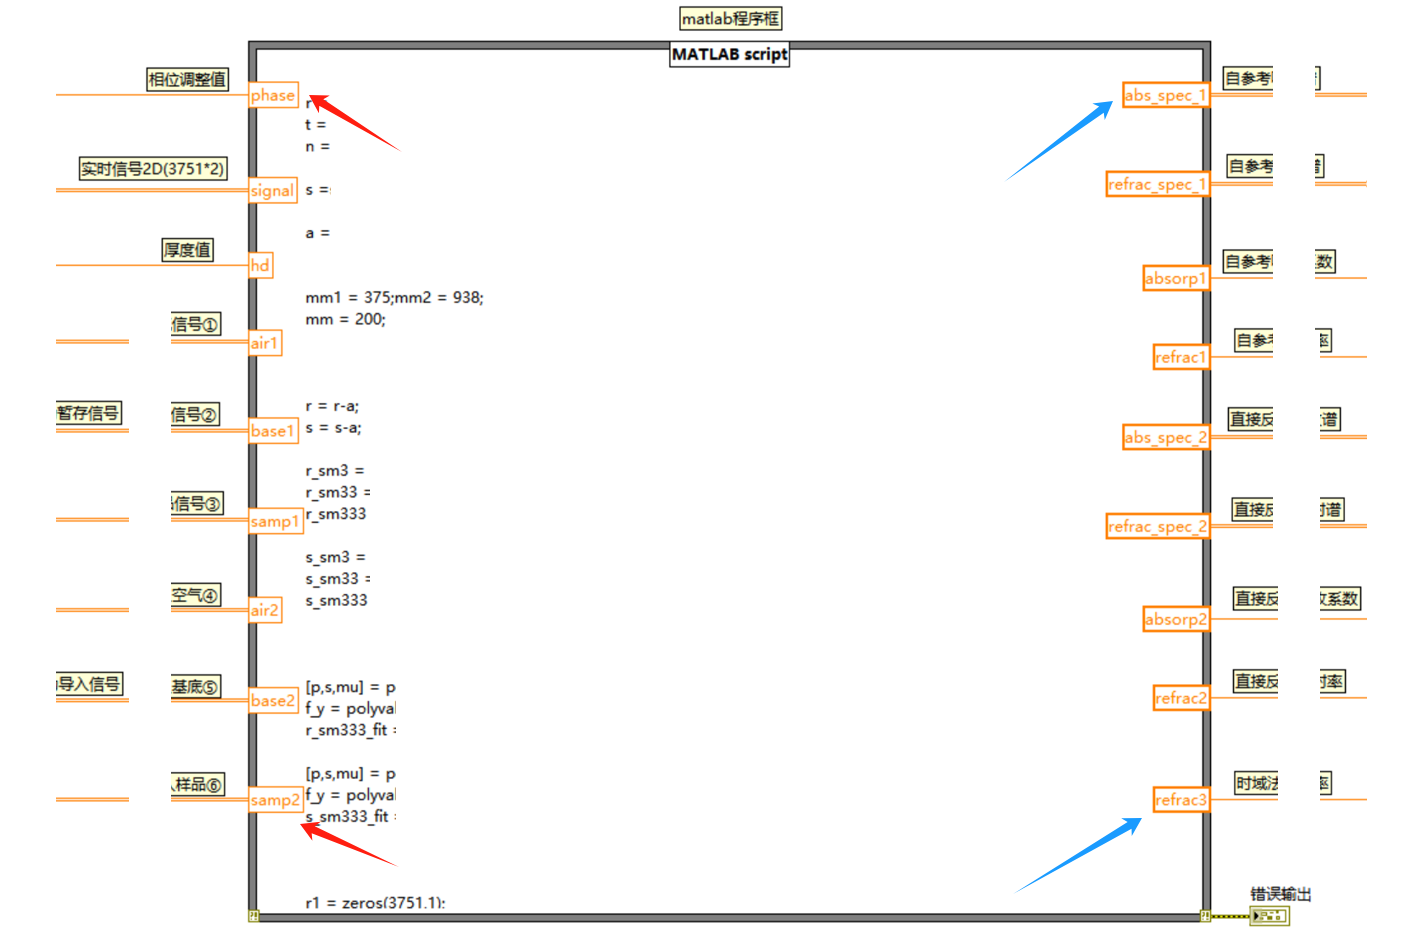Click the 信号① label
Screen dimensions: 1404x948
click(x=195, y=324)
